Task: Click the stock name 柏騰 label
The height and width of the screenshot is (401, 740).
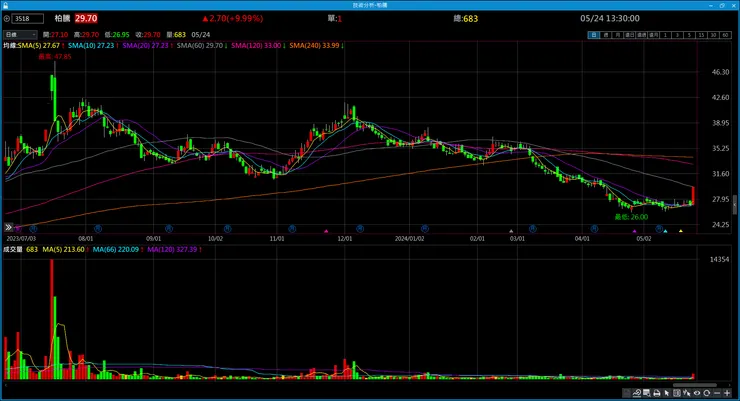Action: [62, 18]
